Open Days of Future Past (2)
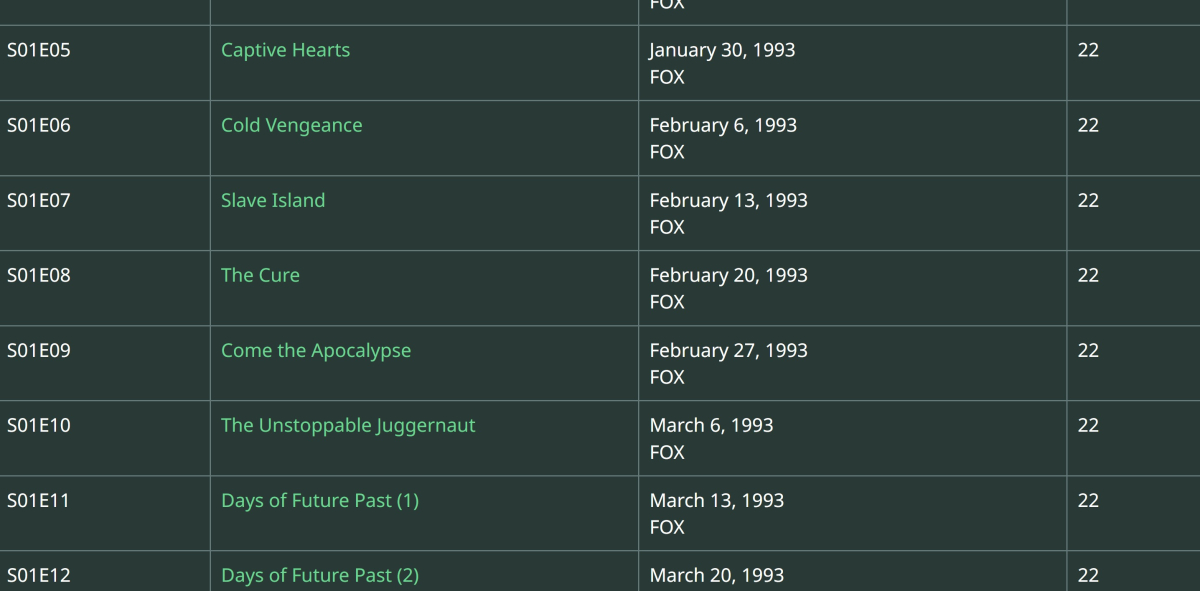 pyautogui.click(x=320, y=575)
